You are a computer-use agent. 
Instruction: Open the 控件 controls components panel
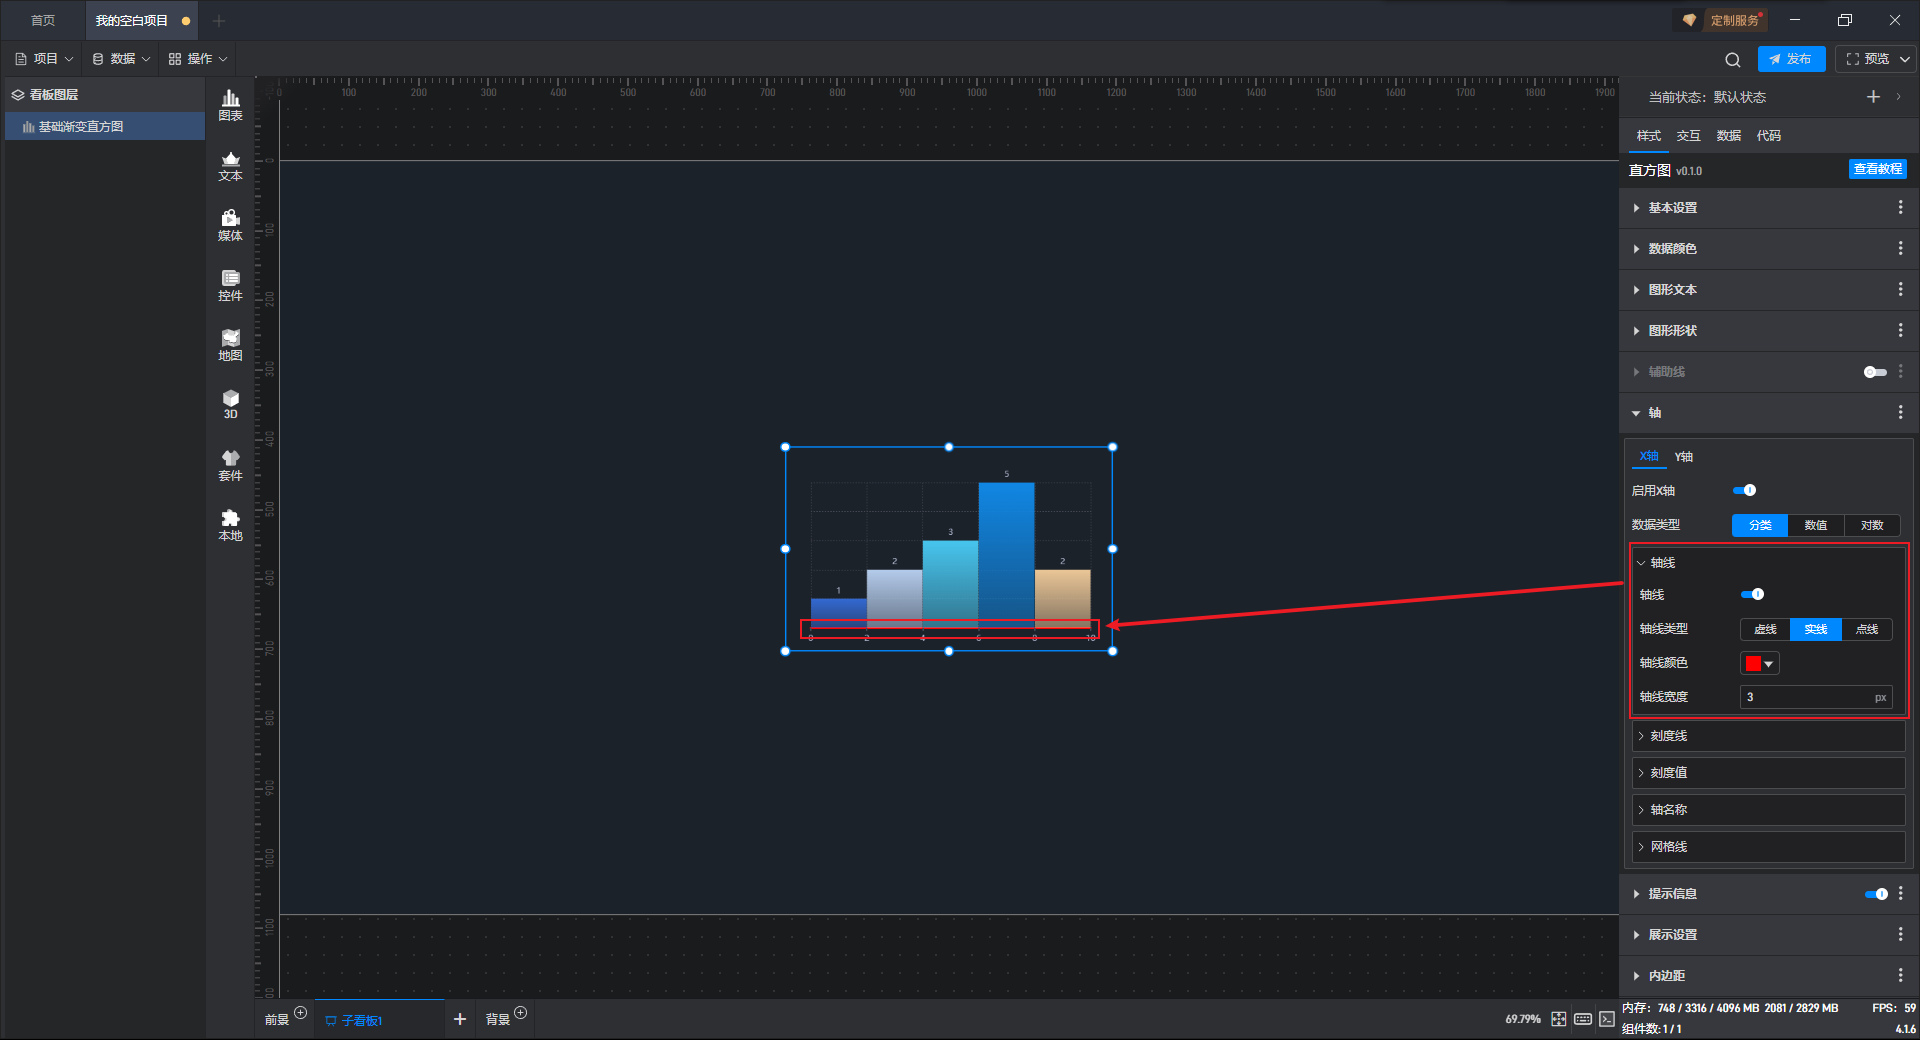click(x=230, y=286)
